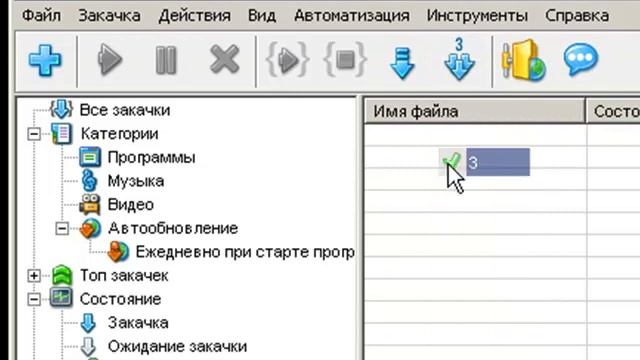Click the Музыка treble clef icon

tap(89, 180)
